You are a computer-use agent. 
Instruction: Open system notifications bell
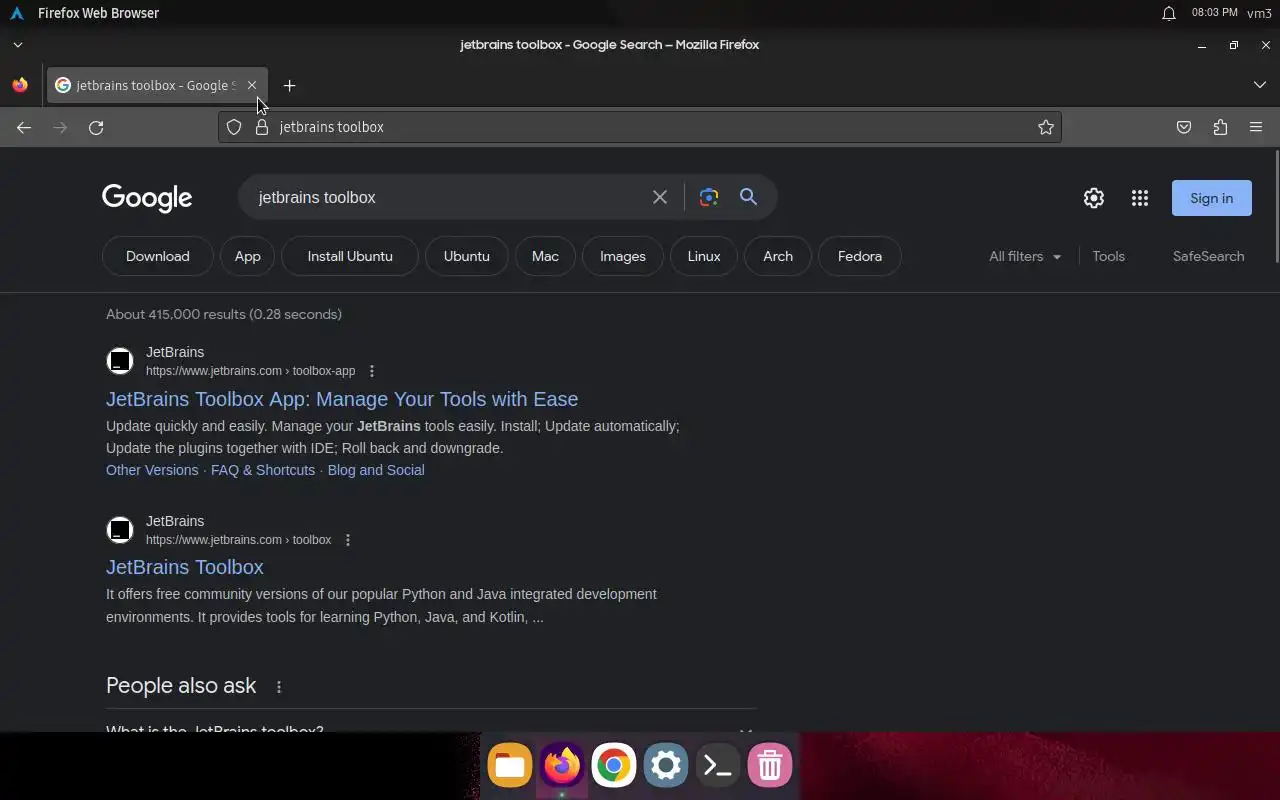coord(1168,13)
